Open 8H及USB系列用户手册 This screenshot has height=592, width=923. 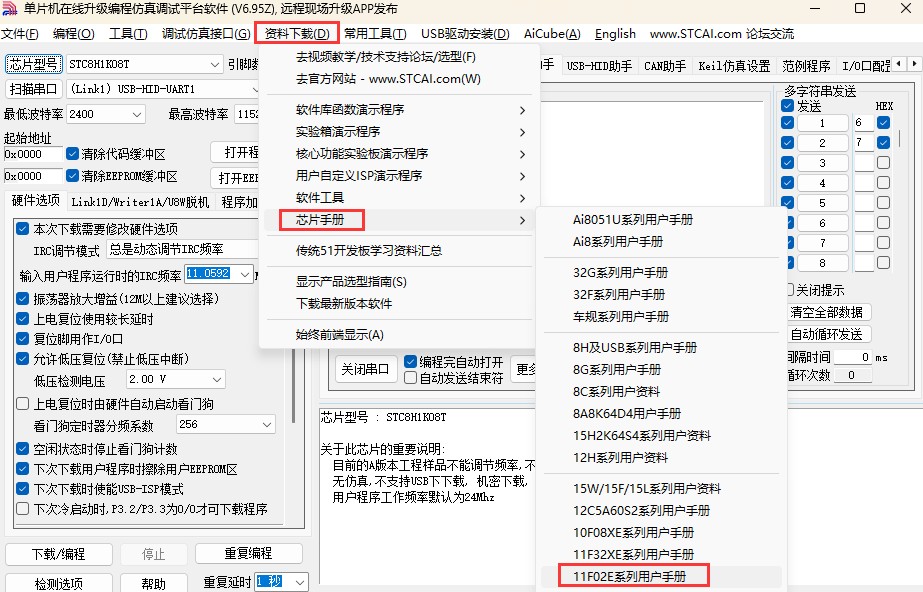click(662, 348)
